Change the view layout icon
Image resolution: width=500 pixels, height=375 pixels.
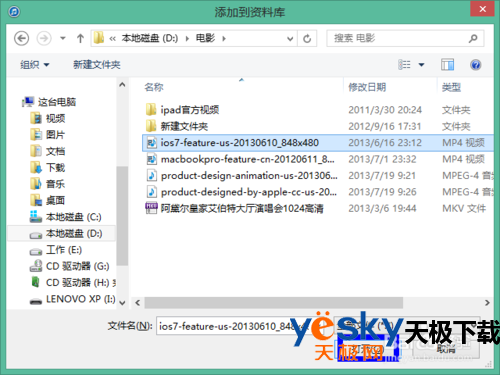point(404,65)
